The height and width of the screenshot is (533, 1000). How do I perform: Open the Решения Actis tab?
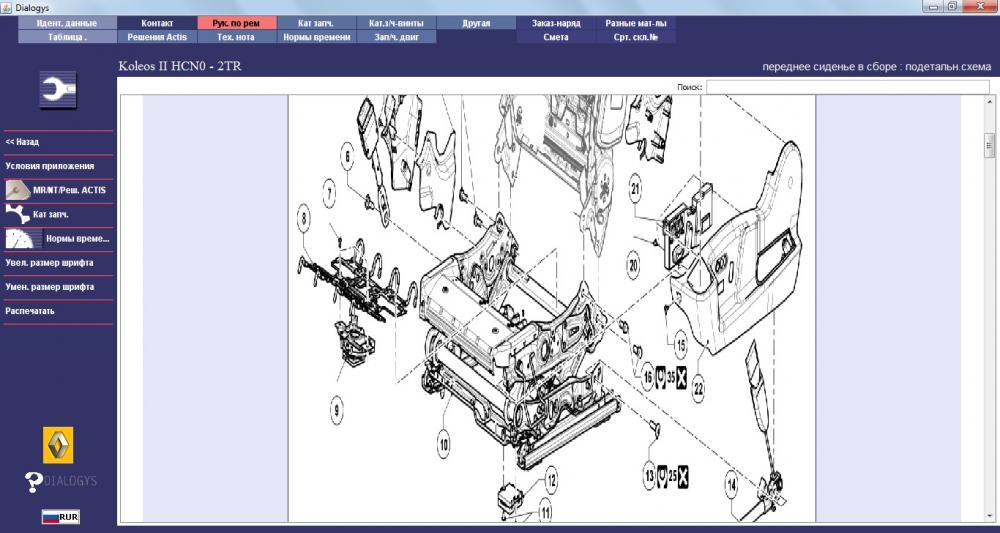tap(157, 37)
